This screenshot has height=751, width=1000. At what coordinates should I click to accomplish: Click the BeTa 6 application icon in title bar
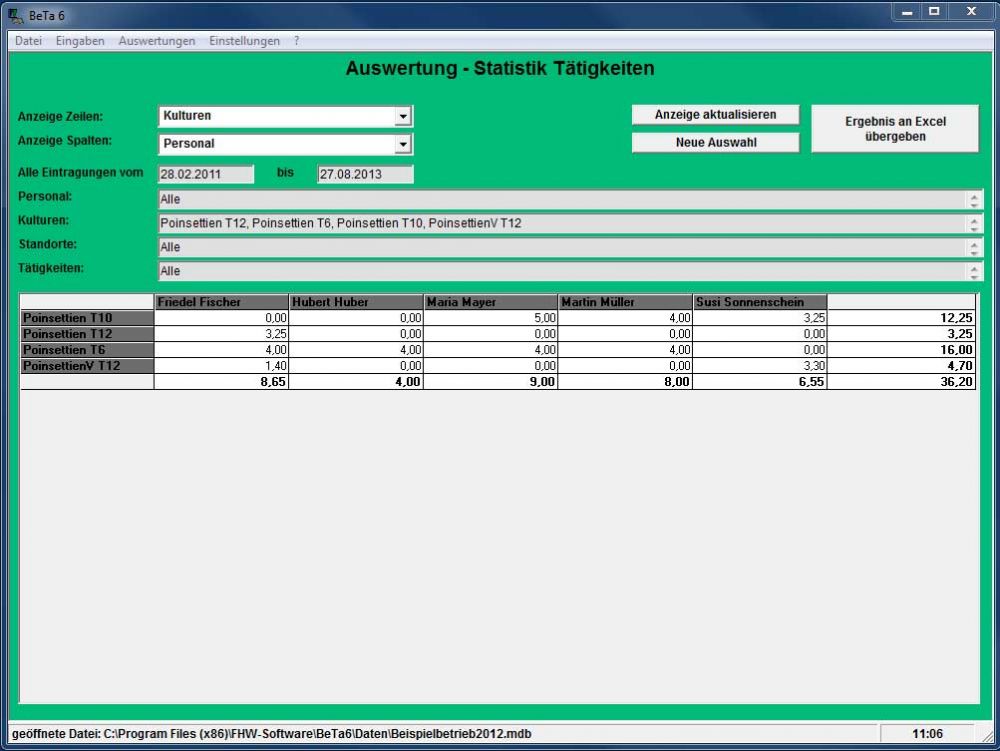pos(15,13)
